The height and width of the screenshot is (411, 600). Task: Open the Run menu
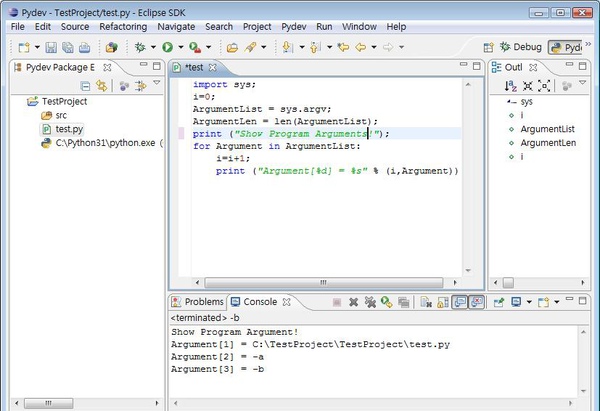(x=324, y=27)
